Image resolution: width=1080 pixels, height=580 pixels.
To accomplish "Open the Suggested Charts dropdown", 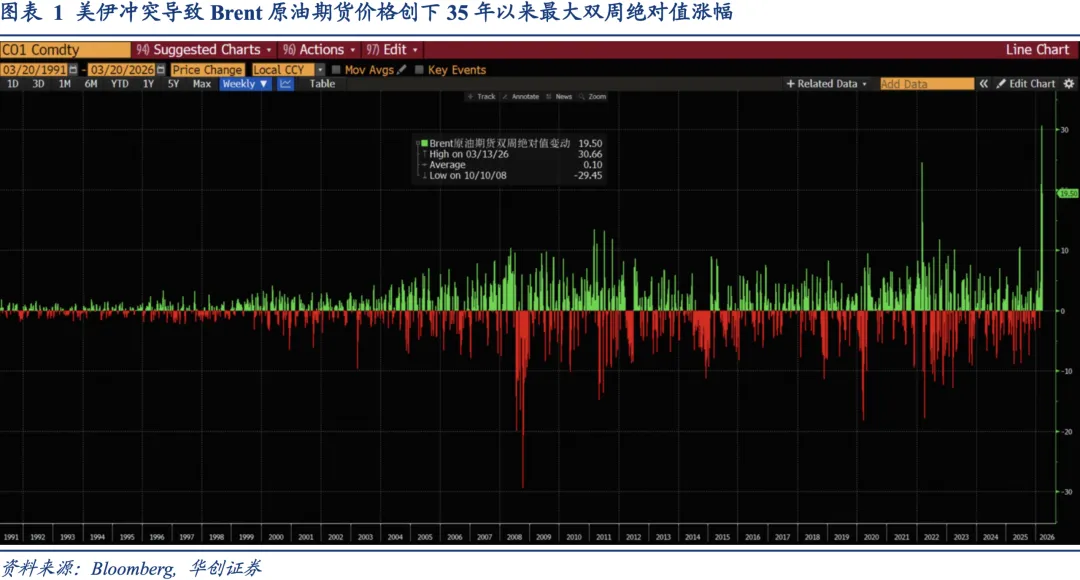I will (204, 50).
